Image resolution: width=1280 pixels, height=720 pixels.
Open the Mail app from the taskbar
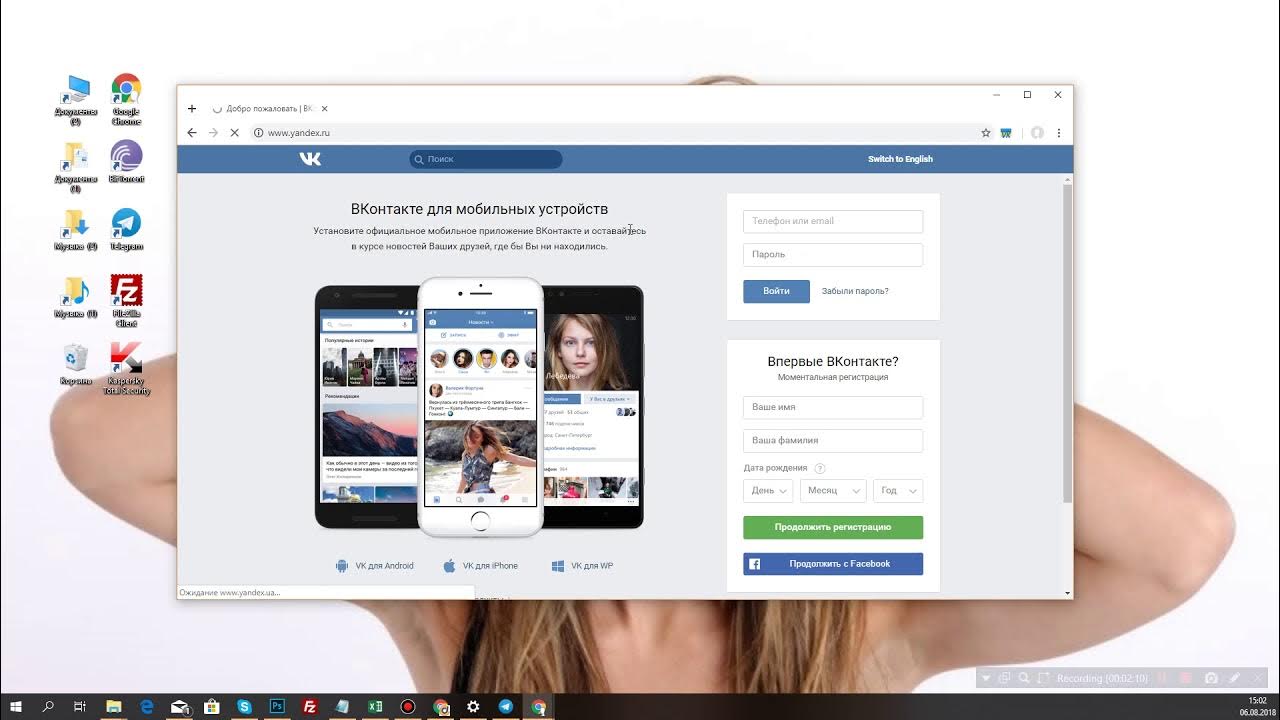click(179, 707)
